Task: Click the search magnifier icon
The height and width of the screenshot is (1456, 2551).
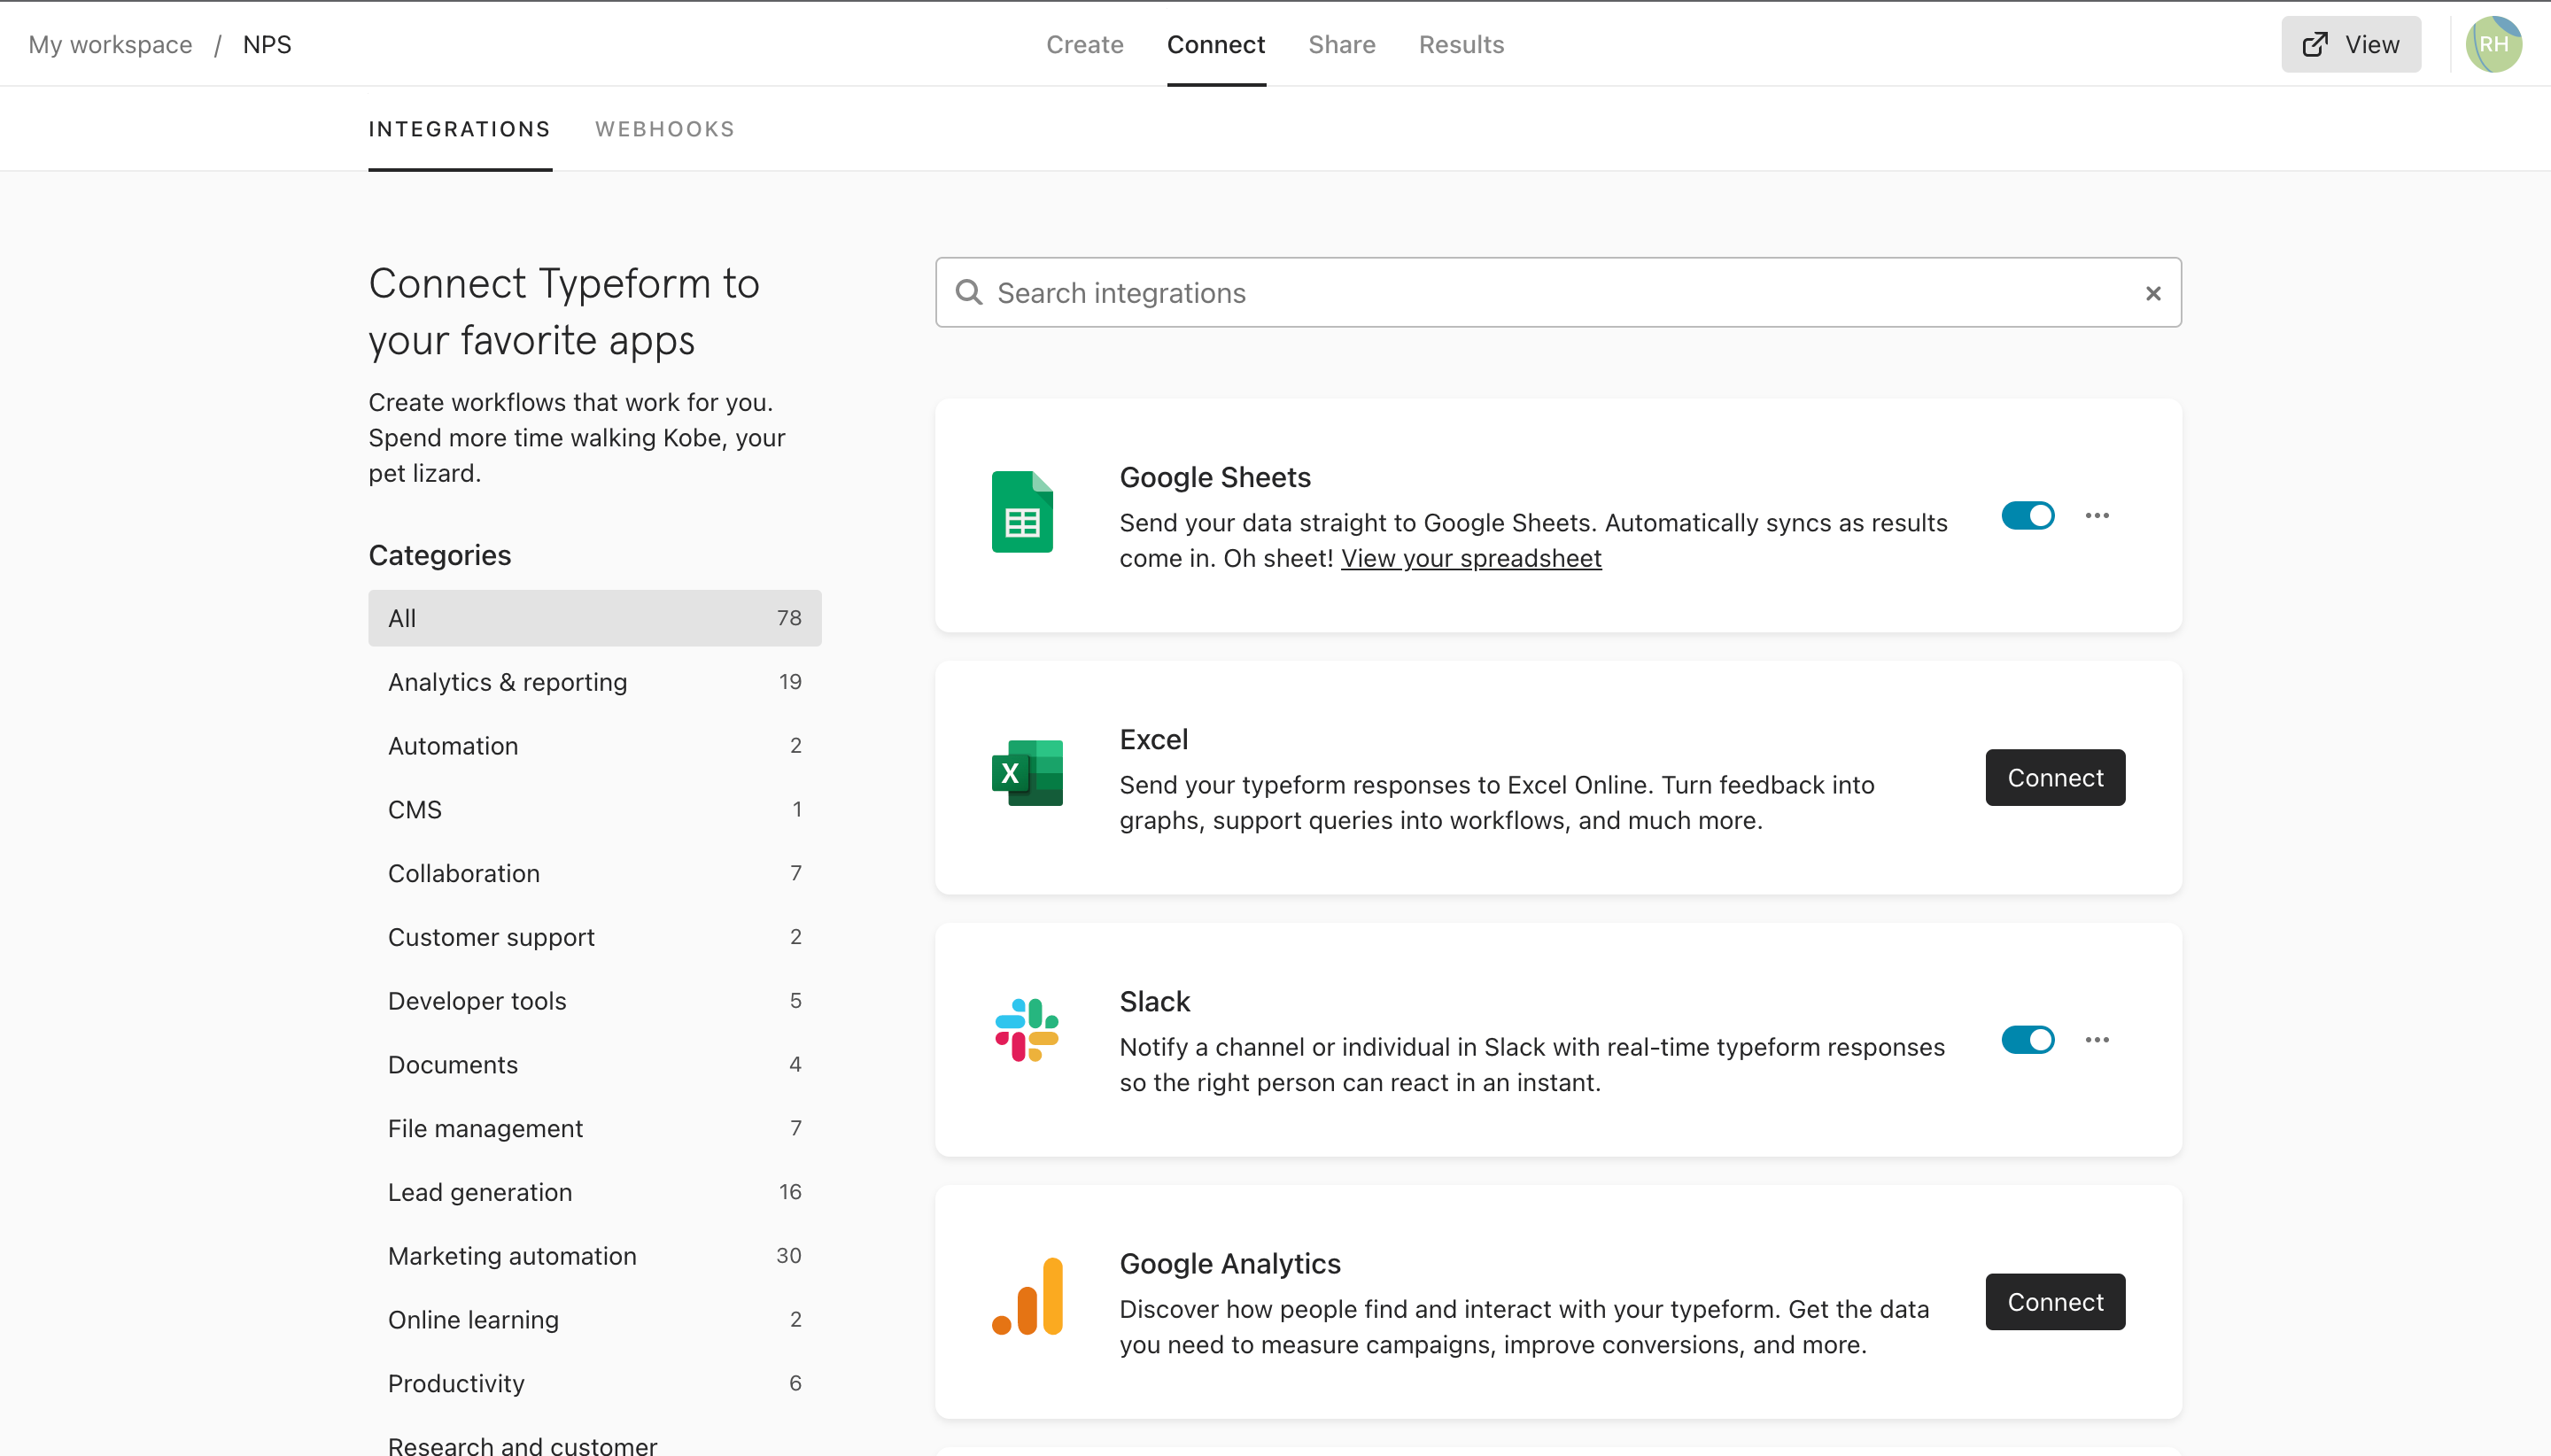Action: pos(968,292)
